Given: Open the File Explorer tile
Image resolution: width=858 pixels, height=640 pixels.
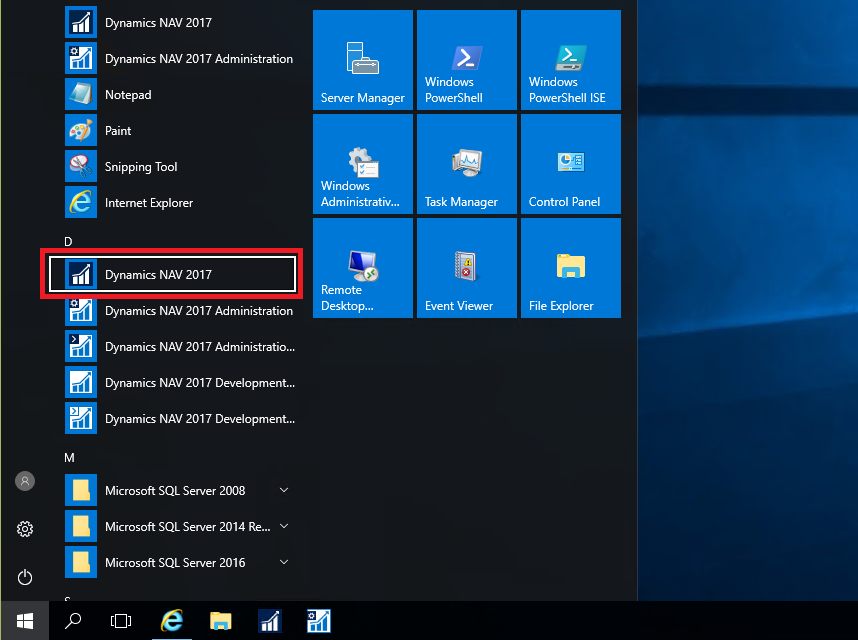Looking at the screenshot, I should pyautogui.click(x=571, y=267).
